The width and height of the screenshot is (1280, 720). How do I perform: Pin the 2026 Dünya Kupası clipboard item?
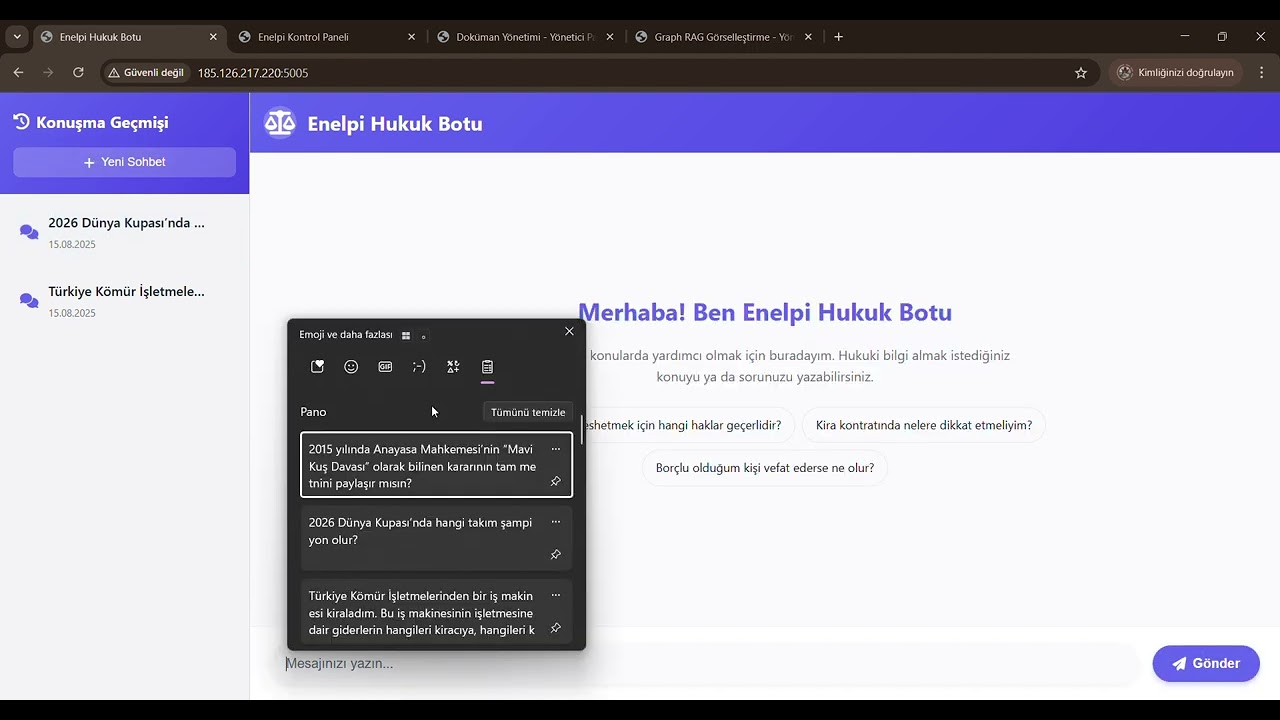point(556,555)
